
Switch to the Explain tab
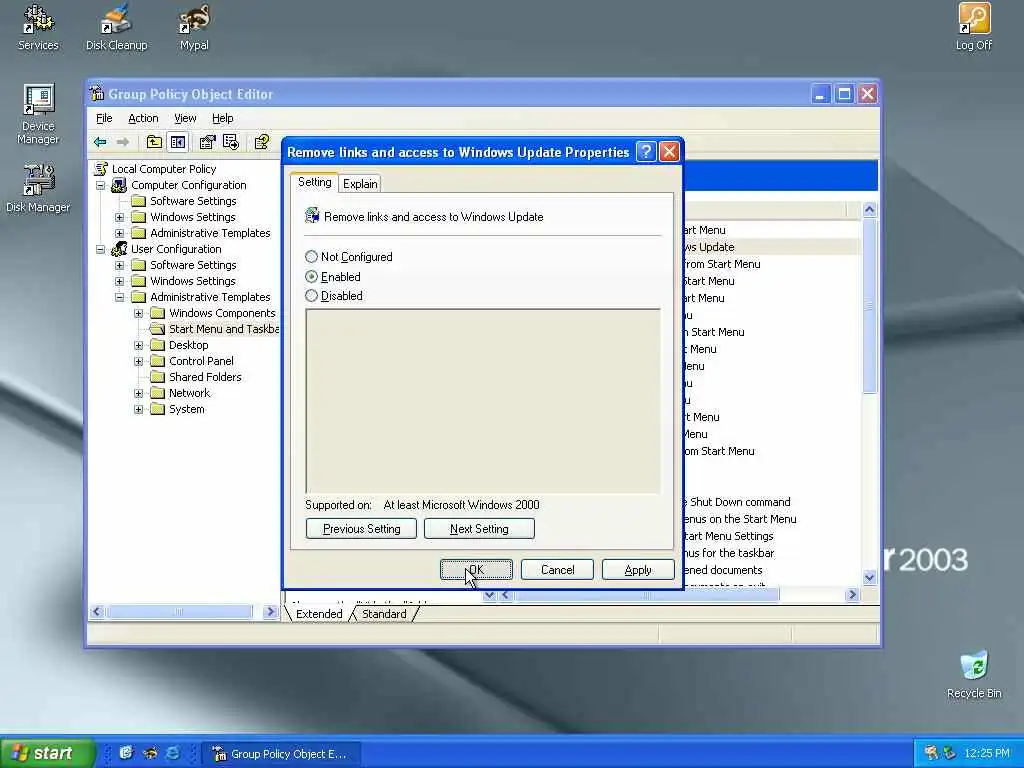point(360,184)
